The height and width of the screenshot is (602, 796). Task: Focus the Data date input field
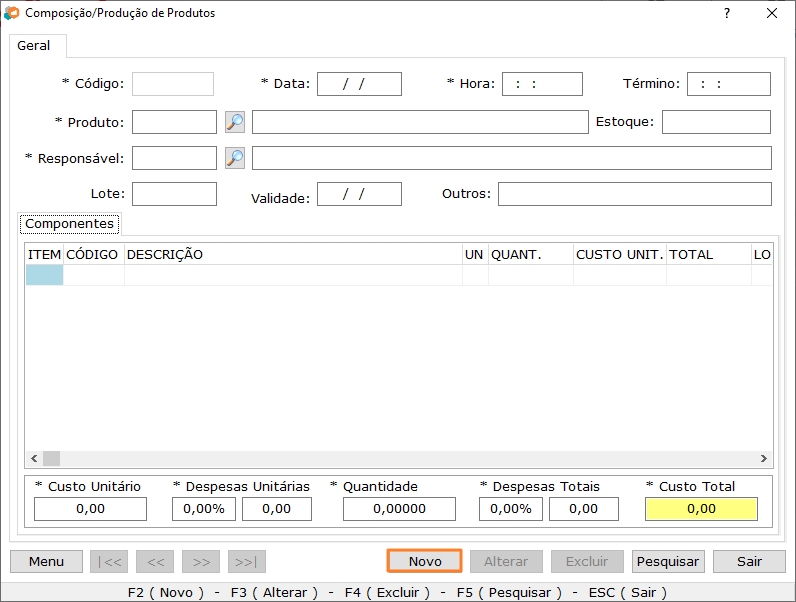pos(359,84)
